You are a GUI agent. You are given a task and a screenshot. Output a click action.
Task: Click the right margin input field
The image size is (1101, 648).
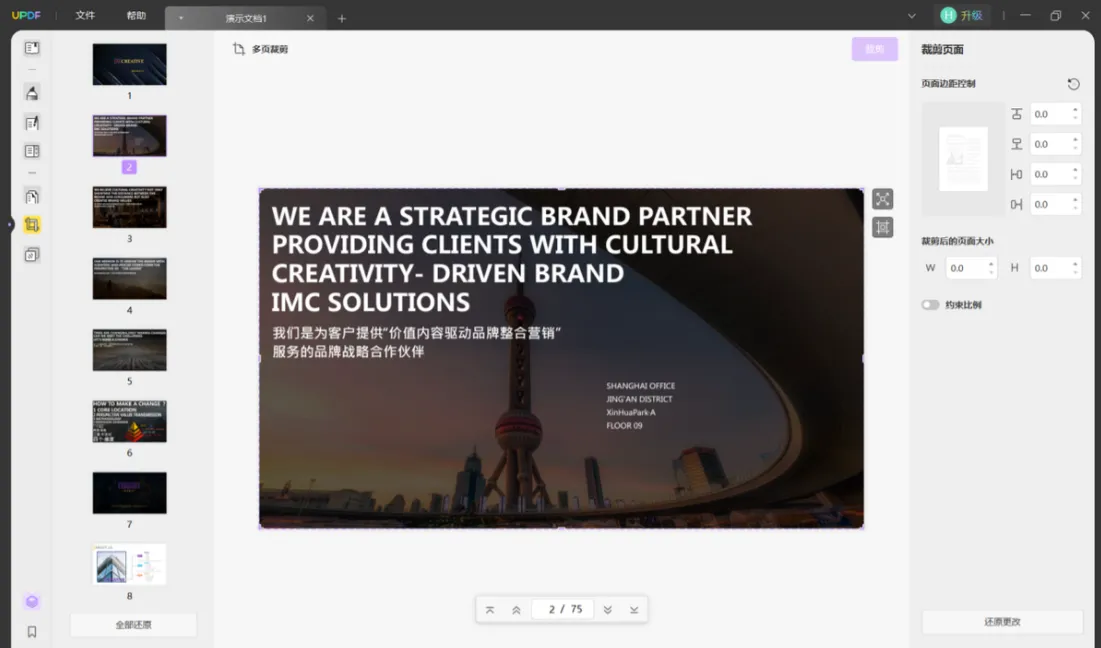[x=1055, y=204]
